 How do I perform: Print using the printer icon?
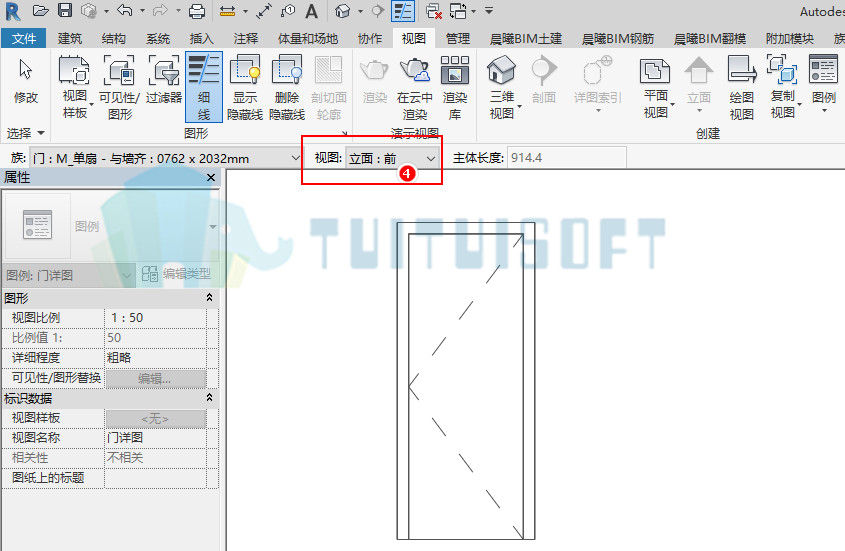197,11
